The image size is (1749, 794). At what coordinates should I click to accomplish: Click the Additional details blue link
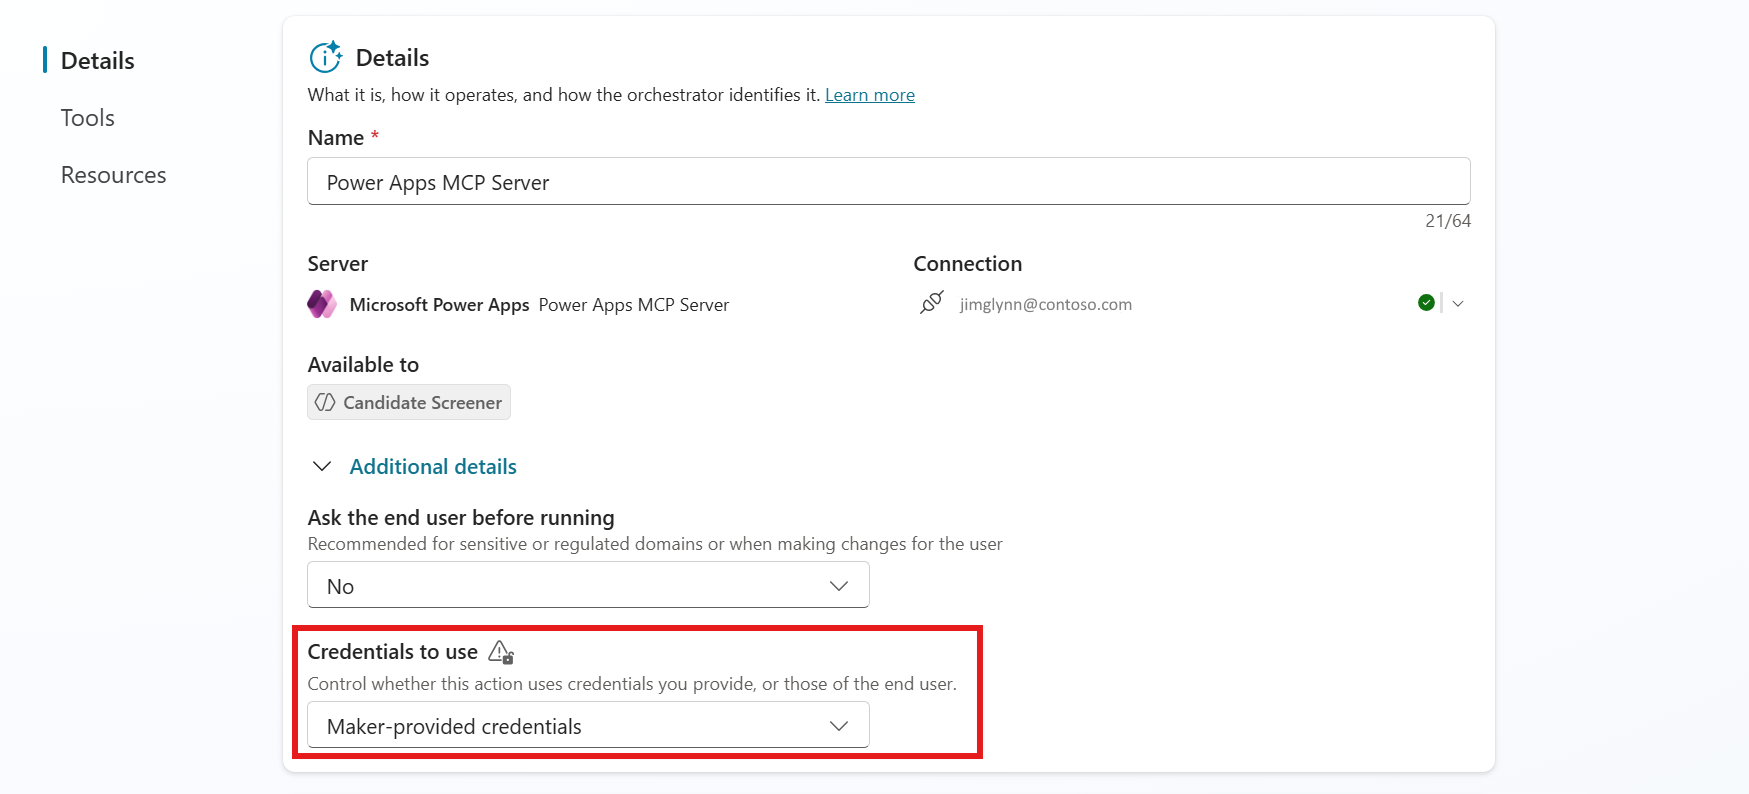pos(433,466)
